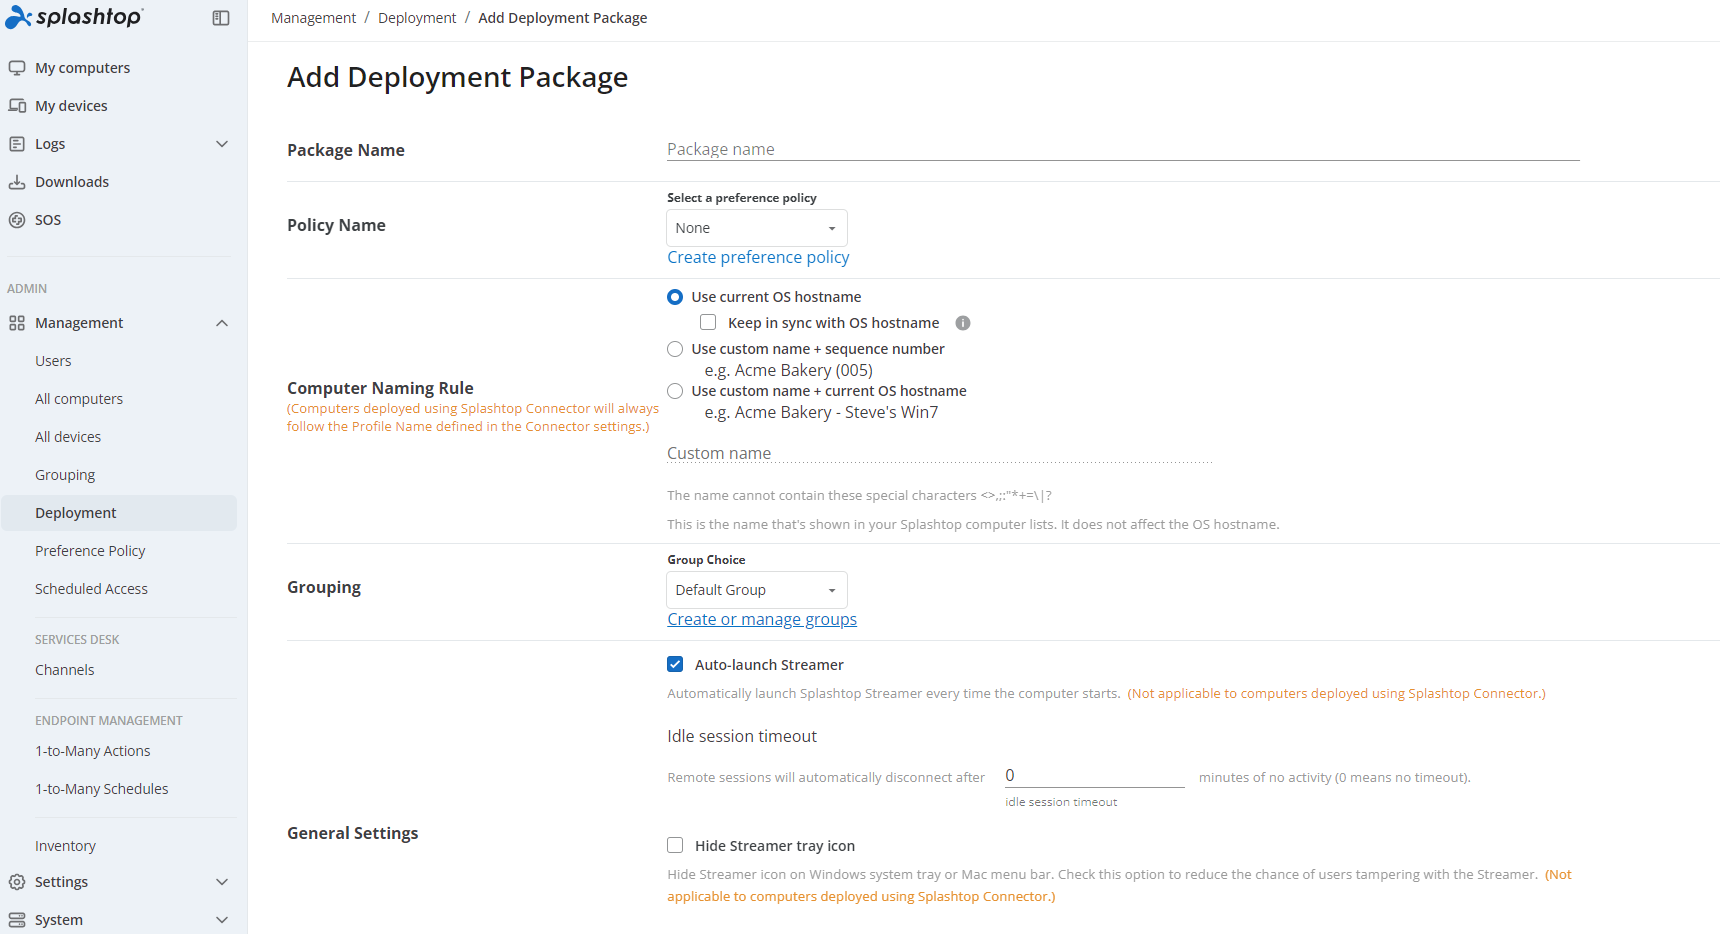Open All devices list
The image size is (1720, 934).
[x=68, y=437]
